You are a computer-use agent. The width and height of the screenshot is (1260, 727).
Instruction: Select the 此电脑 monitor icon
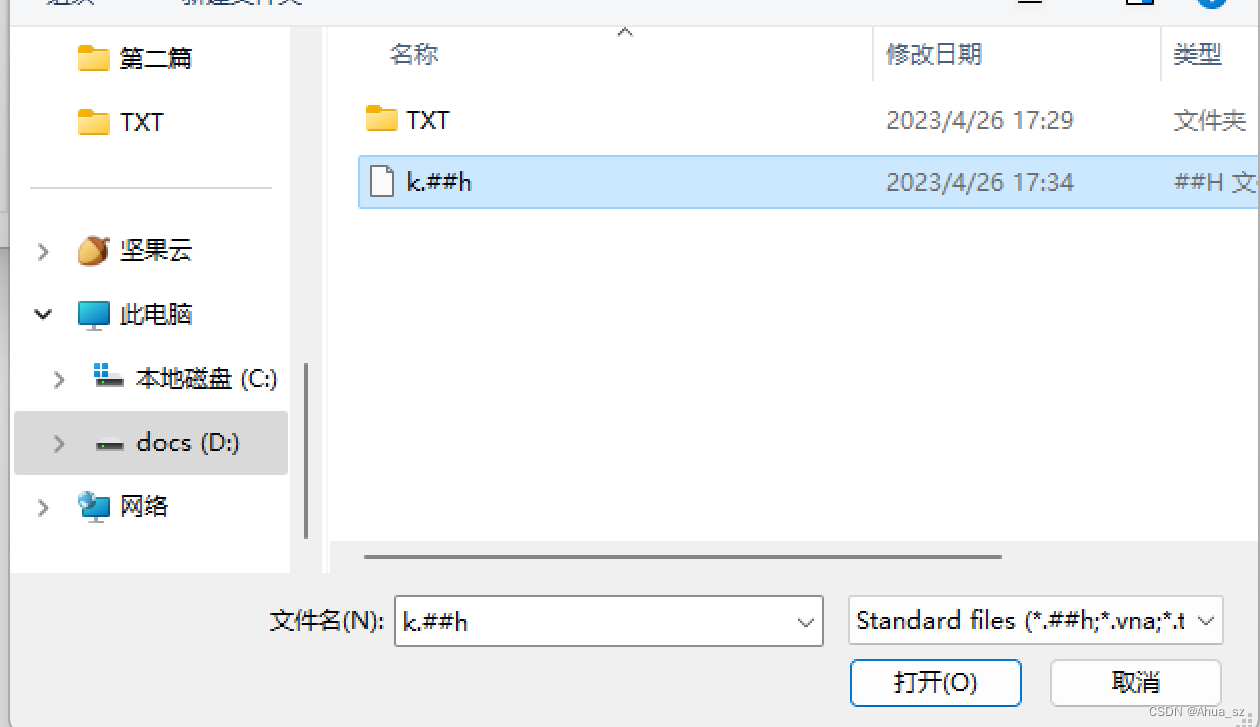(94, 315)
